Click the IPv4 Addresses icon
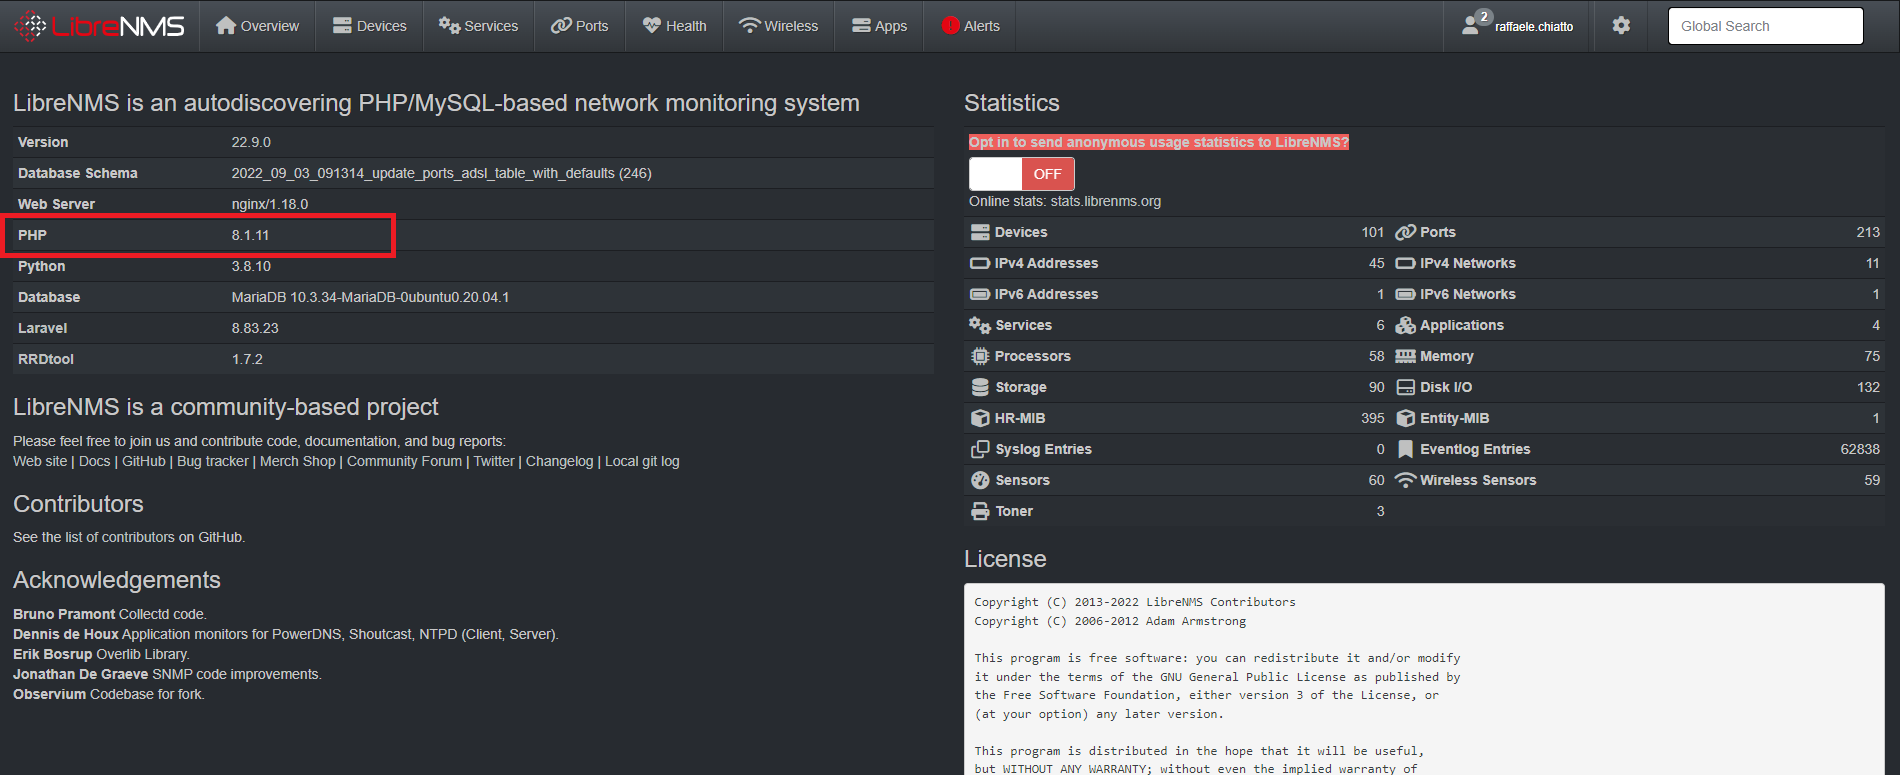This screenshot has width=1900, height=775. [980, 263]
